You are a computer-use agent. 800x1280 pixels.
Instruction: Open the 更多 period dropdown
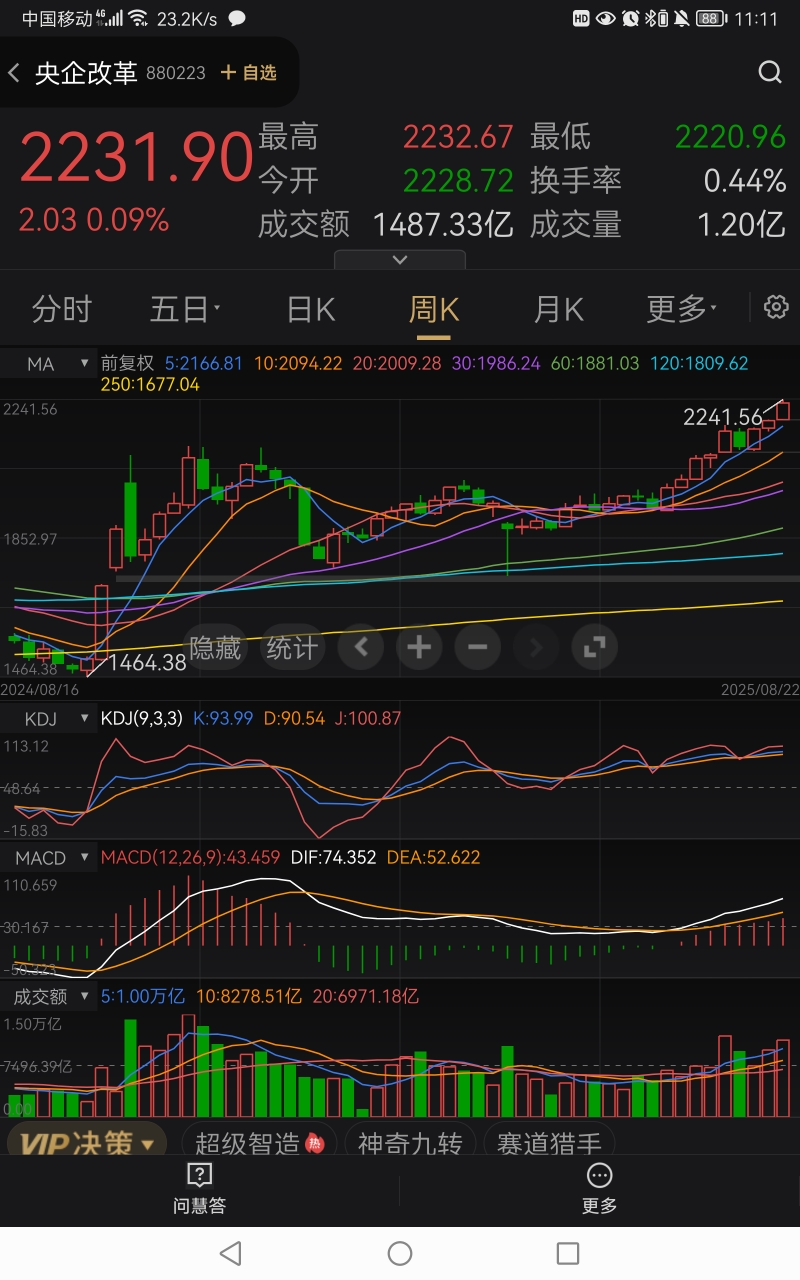point(682,309)
